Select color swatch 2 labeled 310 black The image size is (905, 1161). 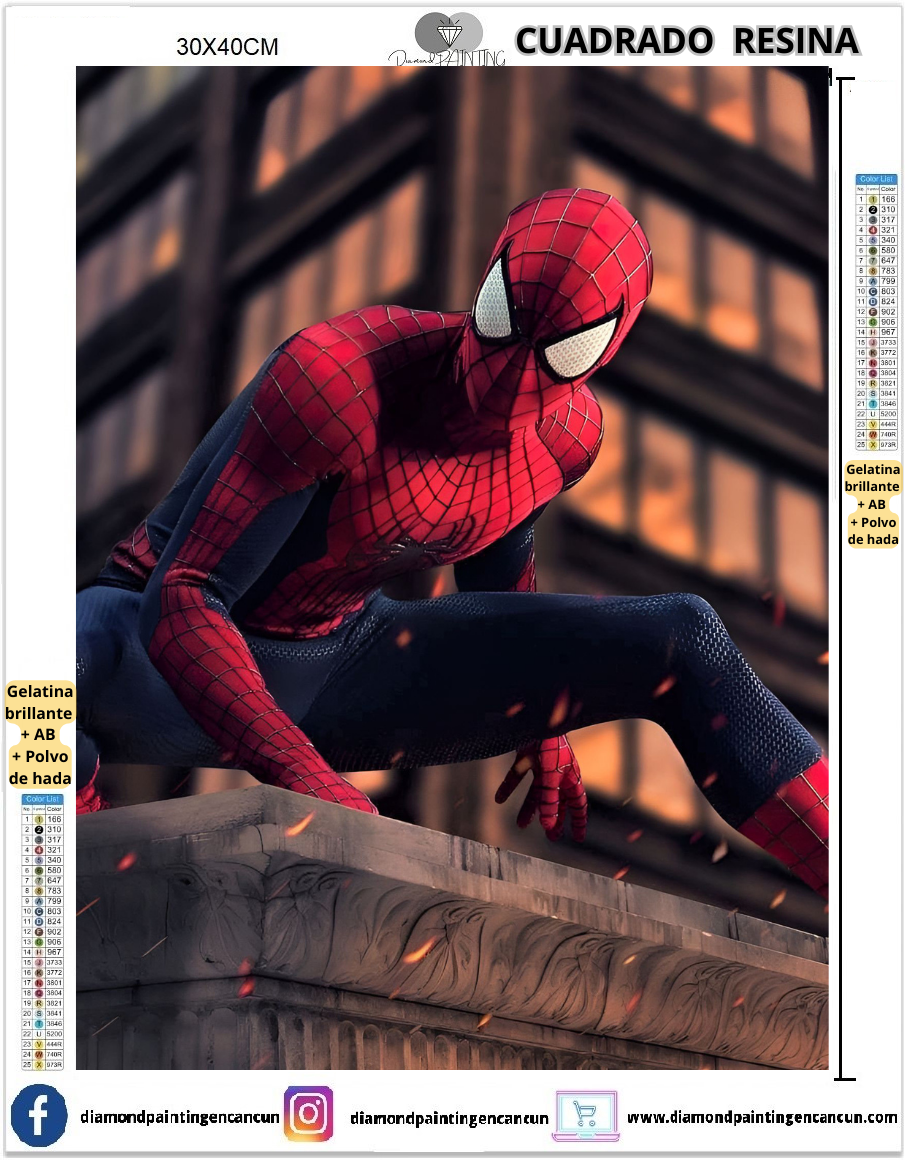point(872,208)
